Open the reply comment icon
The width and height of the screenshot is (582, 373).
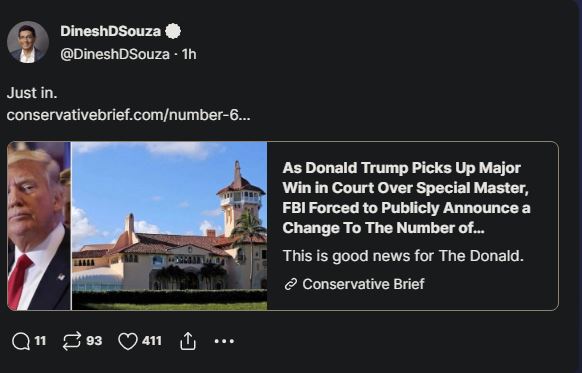click(x=20, y=341)
